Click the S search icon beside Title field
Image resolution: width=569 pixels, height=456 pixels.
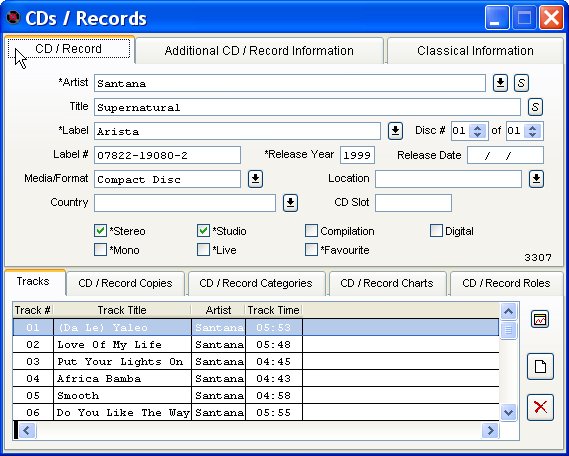(x=535, y=107)
